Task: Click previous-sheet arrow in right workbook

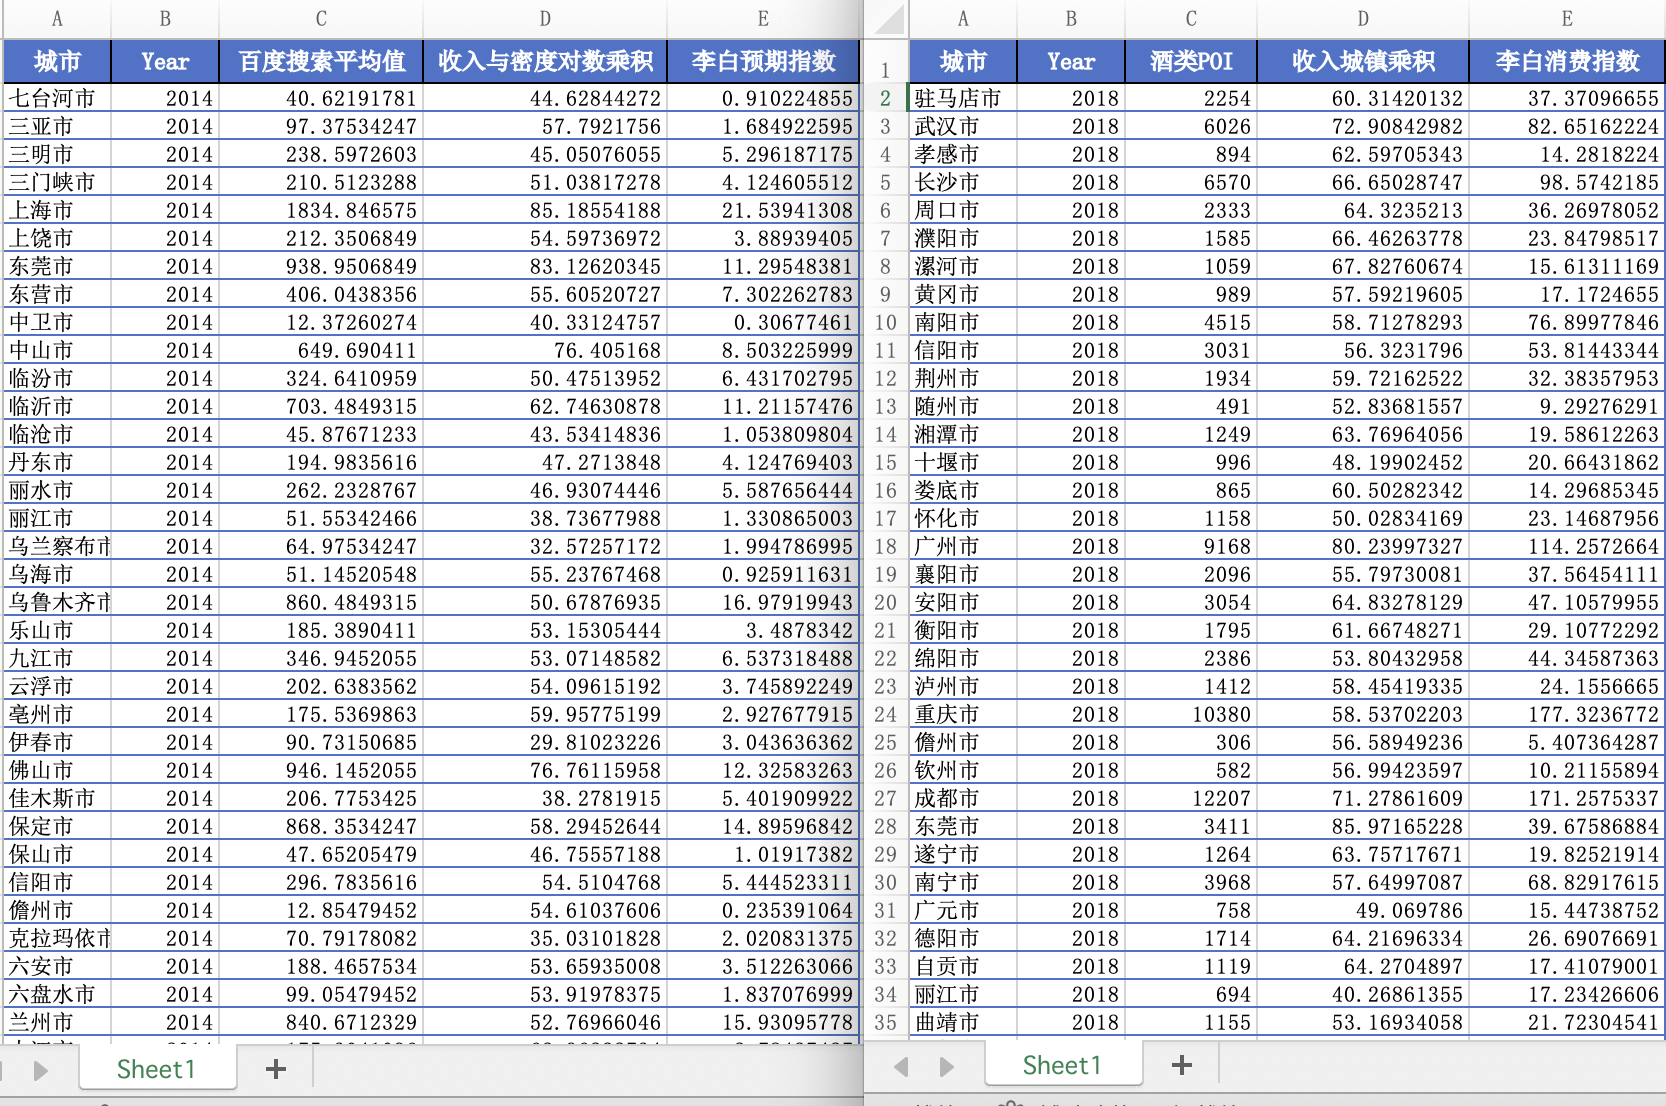Action: coord(901,1066)
